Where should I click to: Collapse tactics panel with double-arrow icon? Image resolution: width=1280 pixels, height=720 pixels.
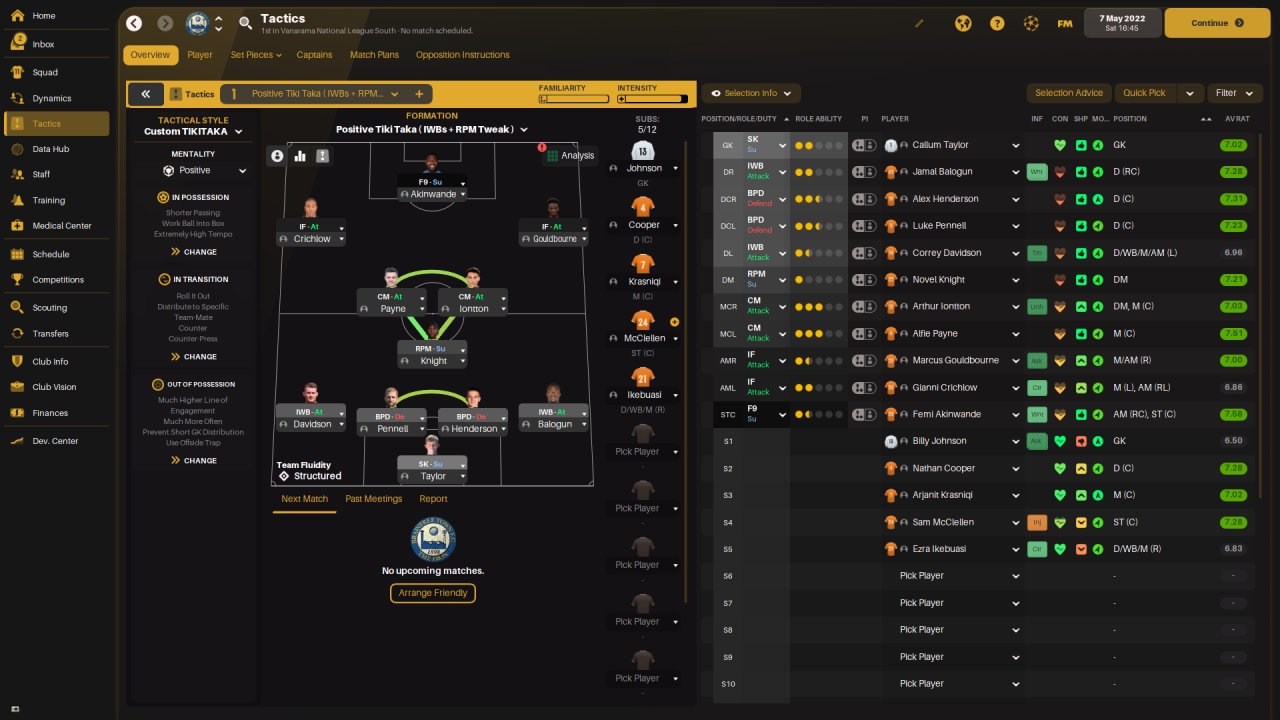pyautogui.click(x=145, y=94)
